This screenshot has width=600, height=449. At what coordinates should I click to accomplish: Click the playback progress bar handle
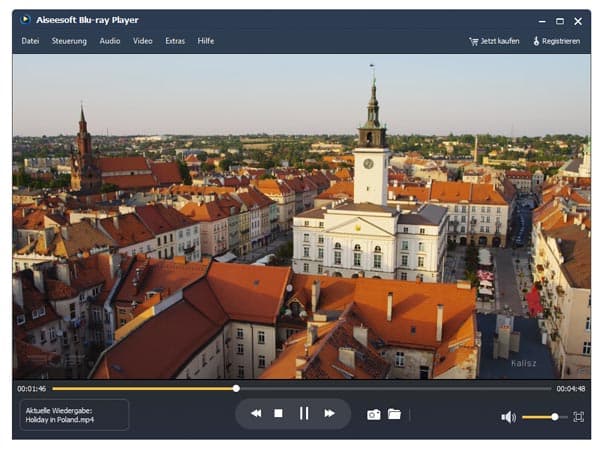point(236,389)
